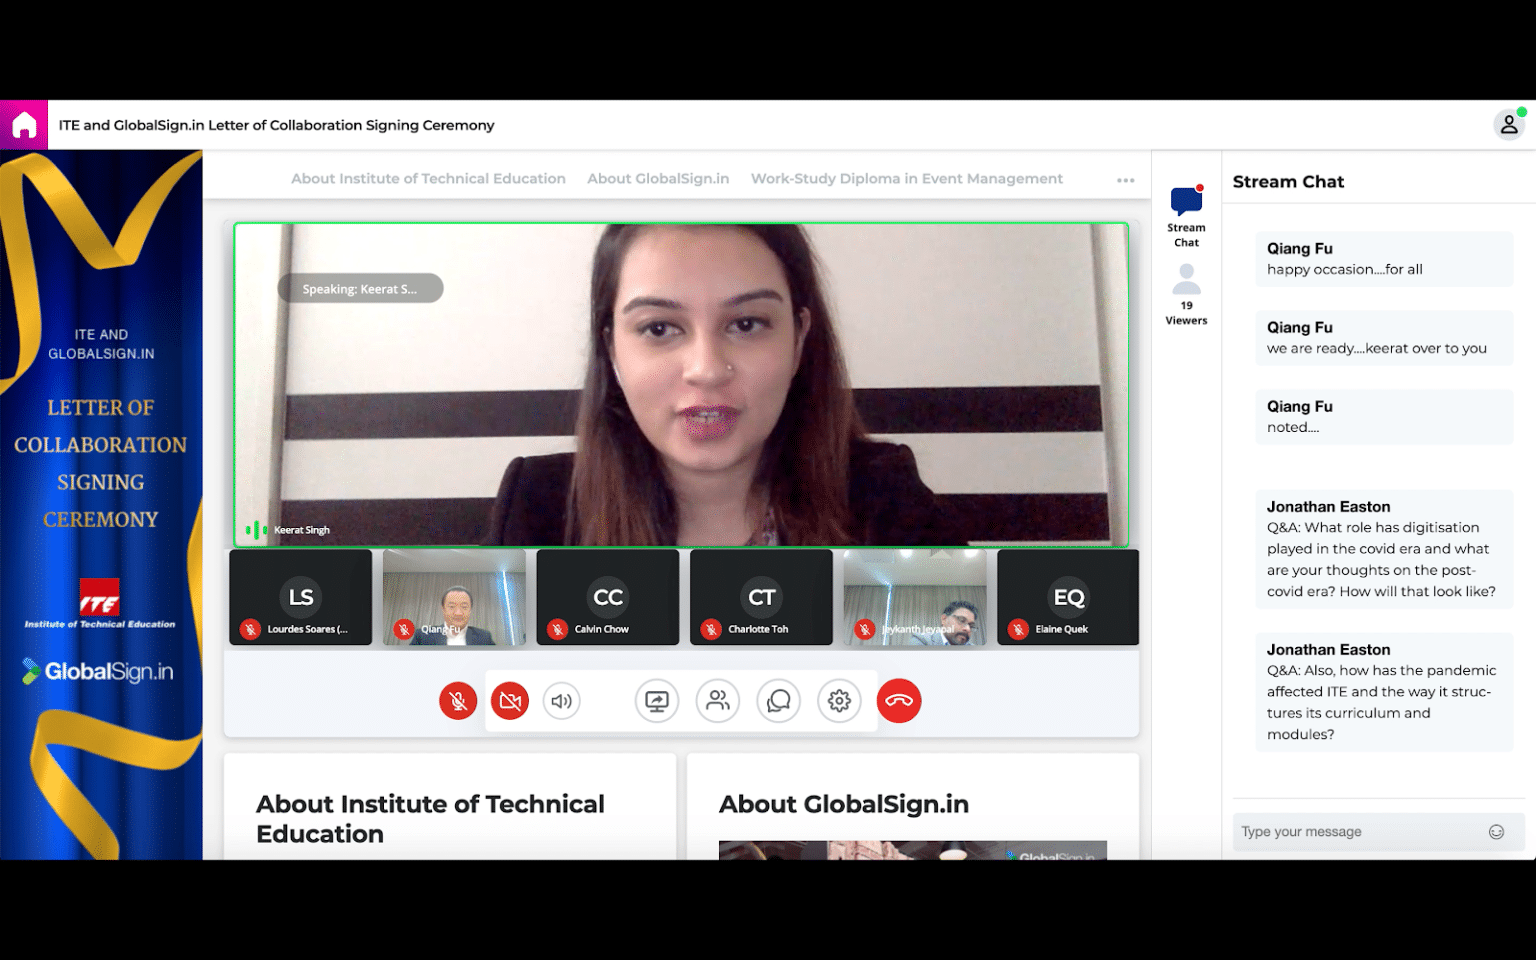The image size is (1536, 960).
Task: Unmute Qiang Fu's microphone badge
Action: (404, 630)
